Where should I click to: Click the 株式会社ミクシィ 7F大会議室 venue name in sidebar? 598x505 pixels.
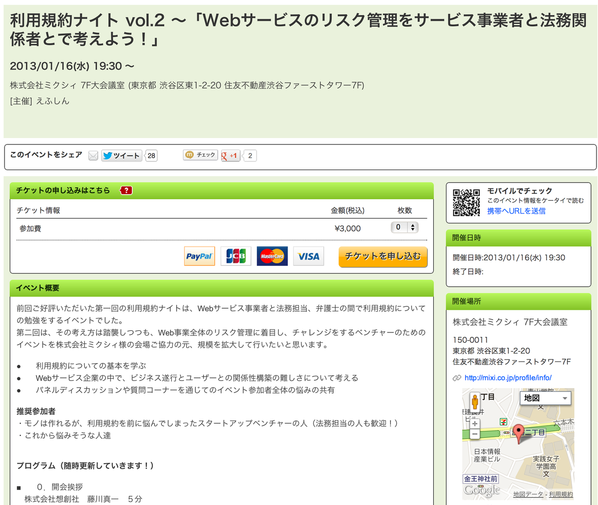point(510,322)
